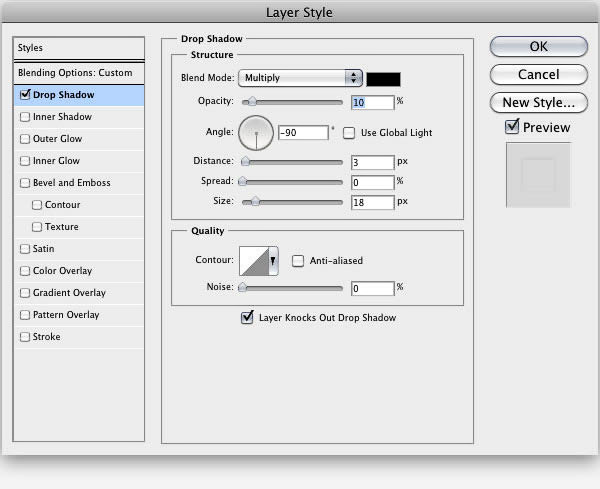The width and height of the screenshot is (600, 489).
Task: Enable the Stroke checkbox
Action: (25, 337)
